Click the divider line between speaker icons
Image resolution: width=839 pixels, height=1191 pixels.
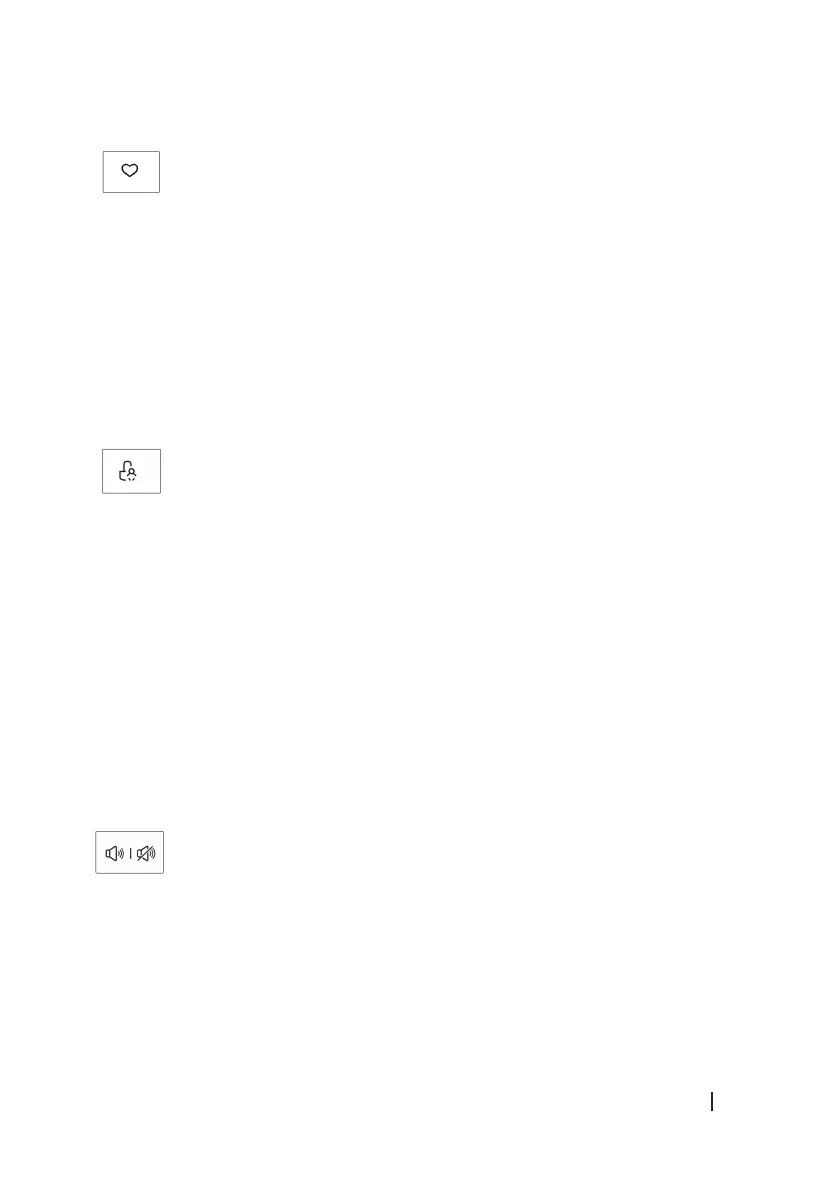tap(131, 854)
